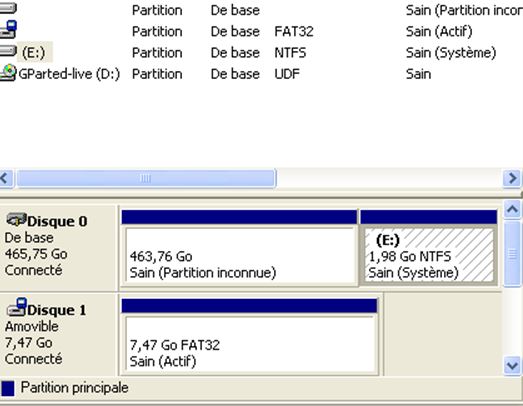Select the 463,76 Go unknown partition block
Viewport: 523px width, 406px height.
(x=239, y=256)
